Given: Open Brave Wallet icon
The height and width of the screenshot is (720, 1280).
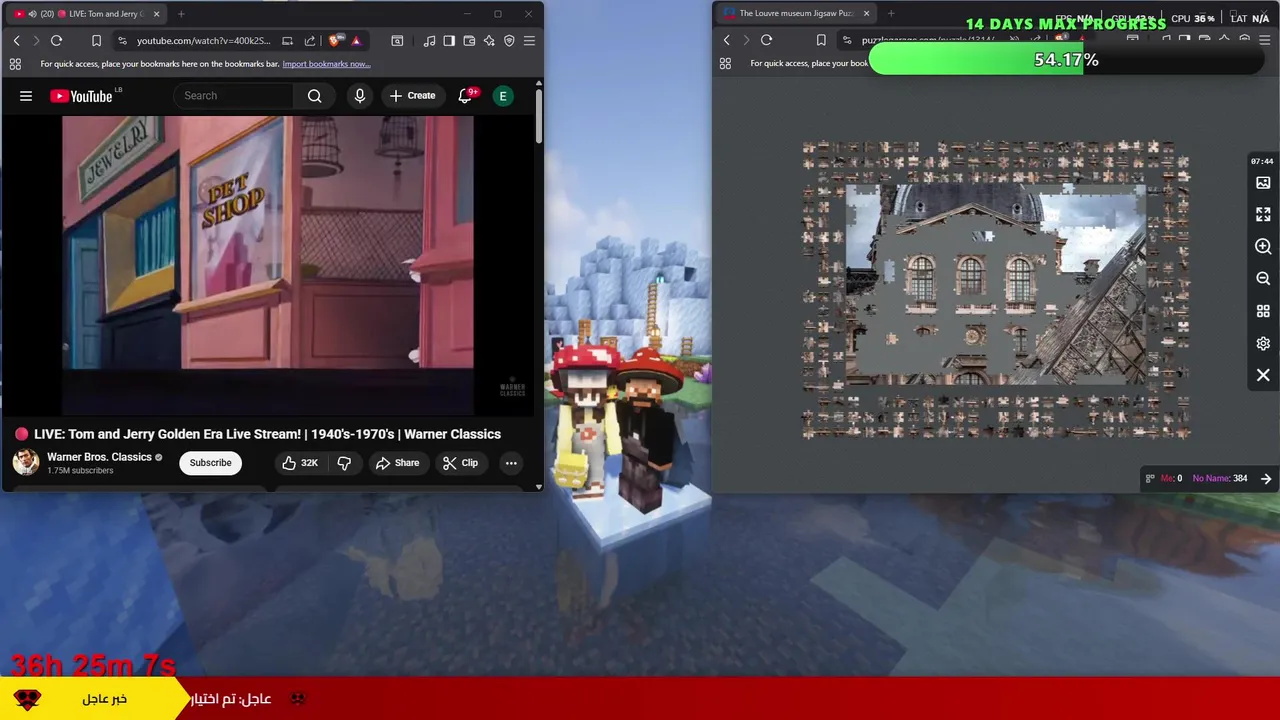Looking at the screenshot, I should (469, 40).
